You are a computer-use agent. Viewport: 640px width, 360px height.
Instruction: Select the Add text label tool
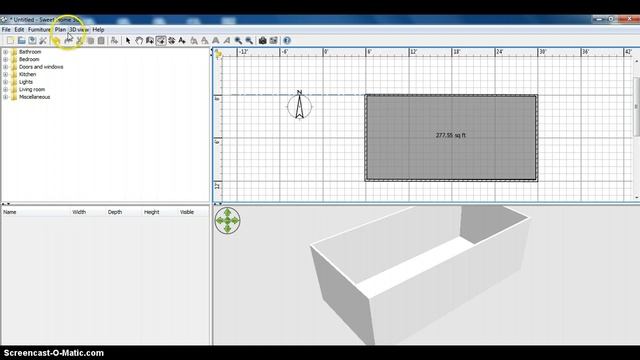pyautogui.click(x=182, y=40)
